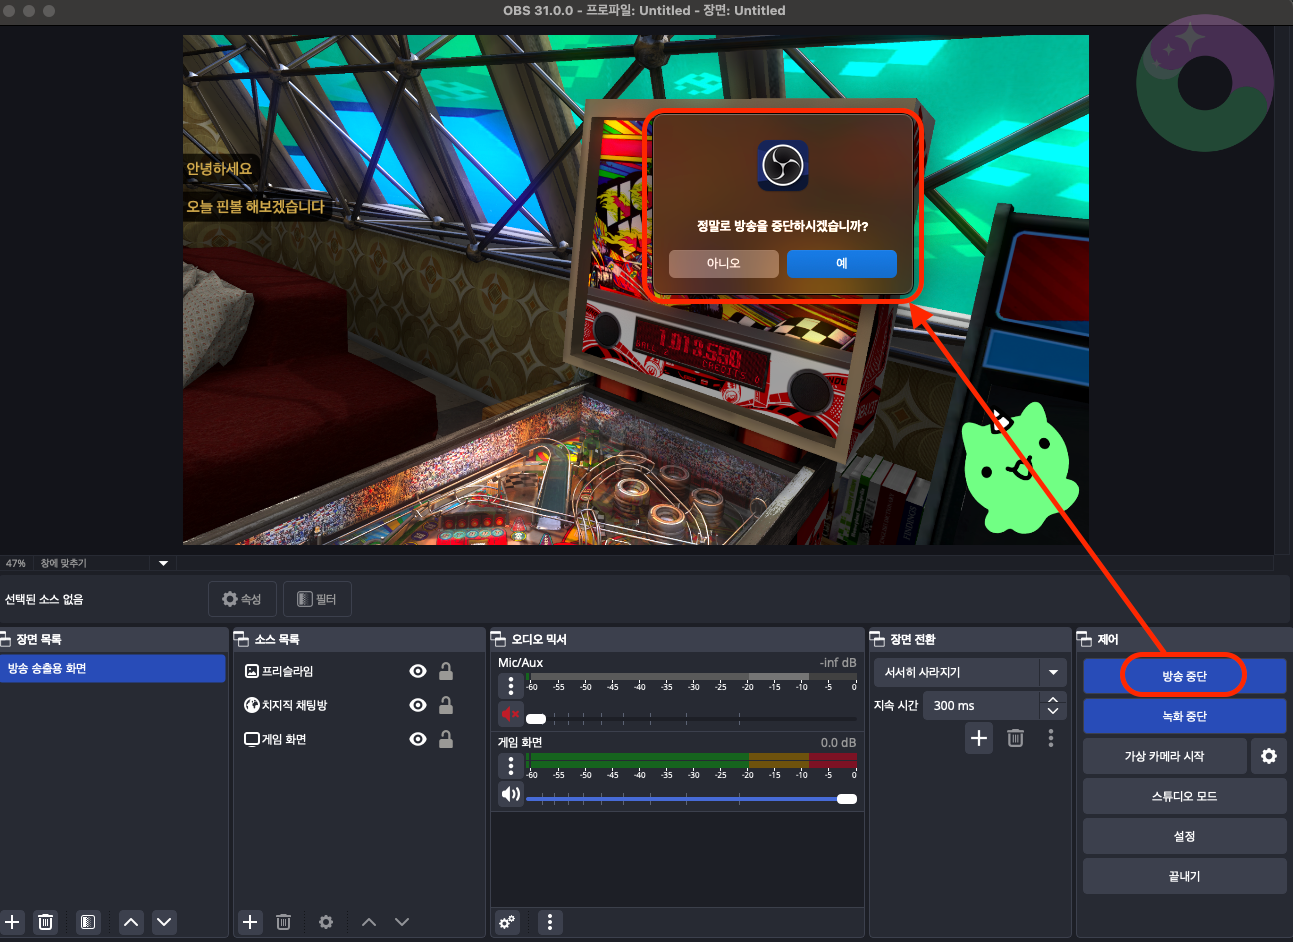
Task: Open source 속성 properties button
Action: tap(242, 599)
